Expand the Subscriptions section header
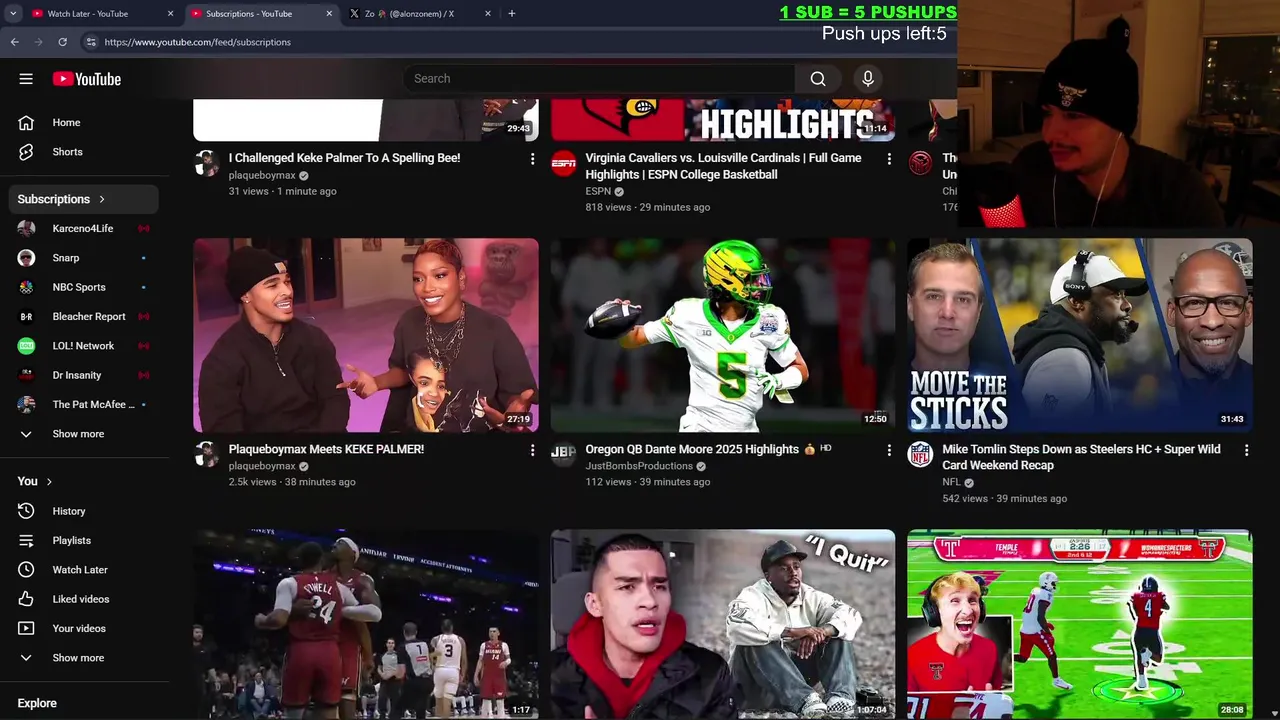This screenshot has height=720, width=1280. 83,199
